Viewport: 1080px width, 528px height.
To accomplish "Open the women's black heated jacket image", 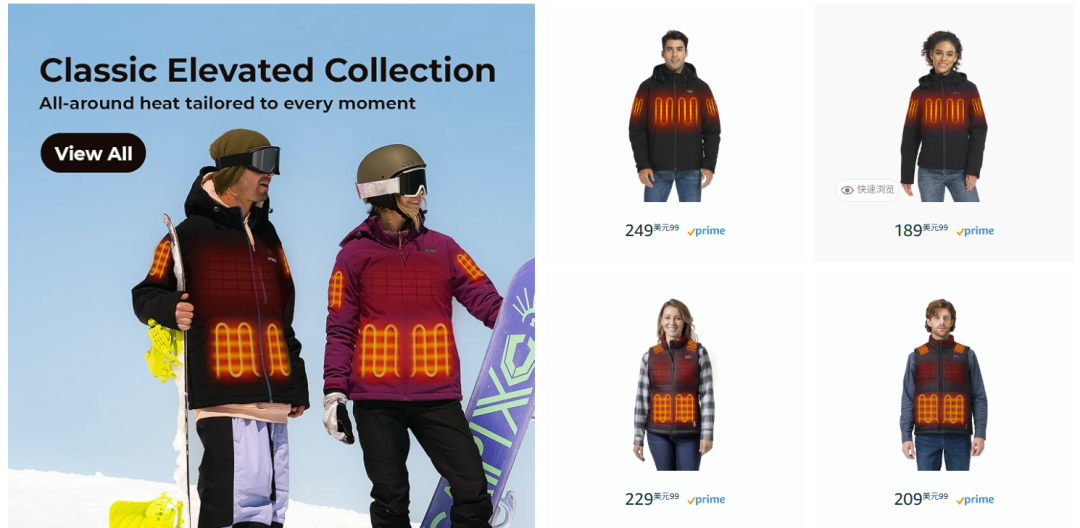I will point(943,116).
